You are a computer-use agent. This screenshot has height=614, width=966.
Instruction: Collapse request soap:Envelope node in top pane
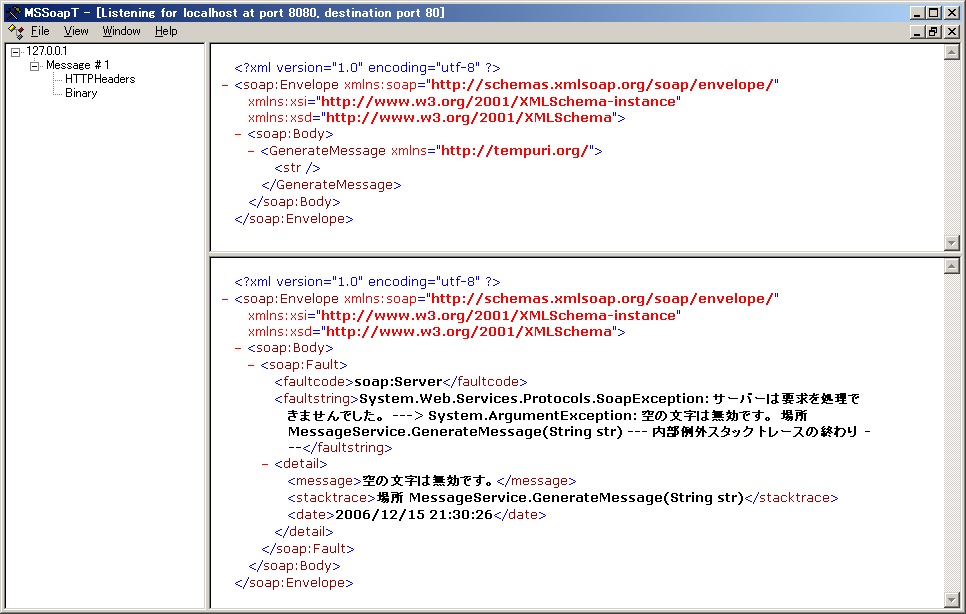tap(225, 85)
